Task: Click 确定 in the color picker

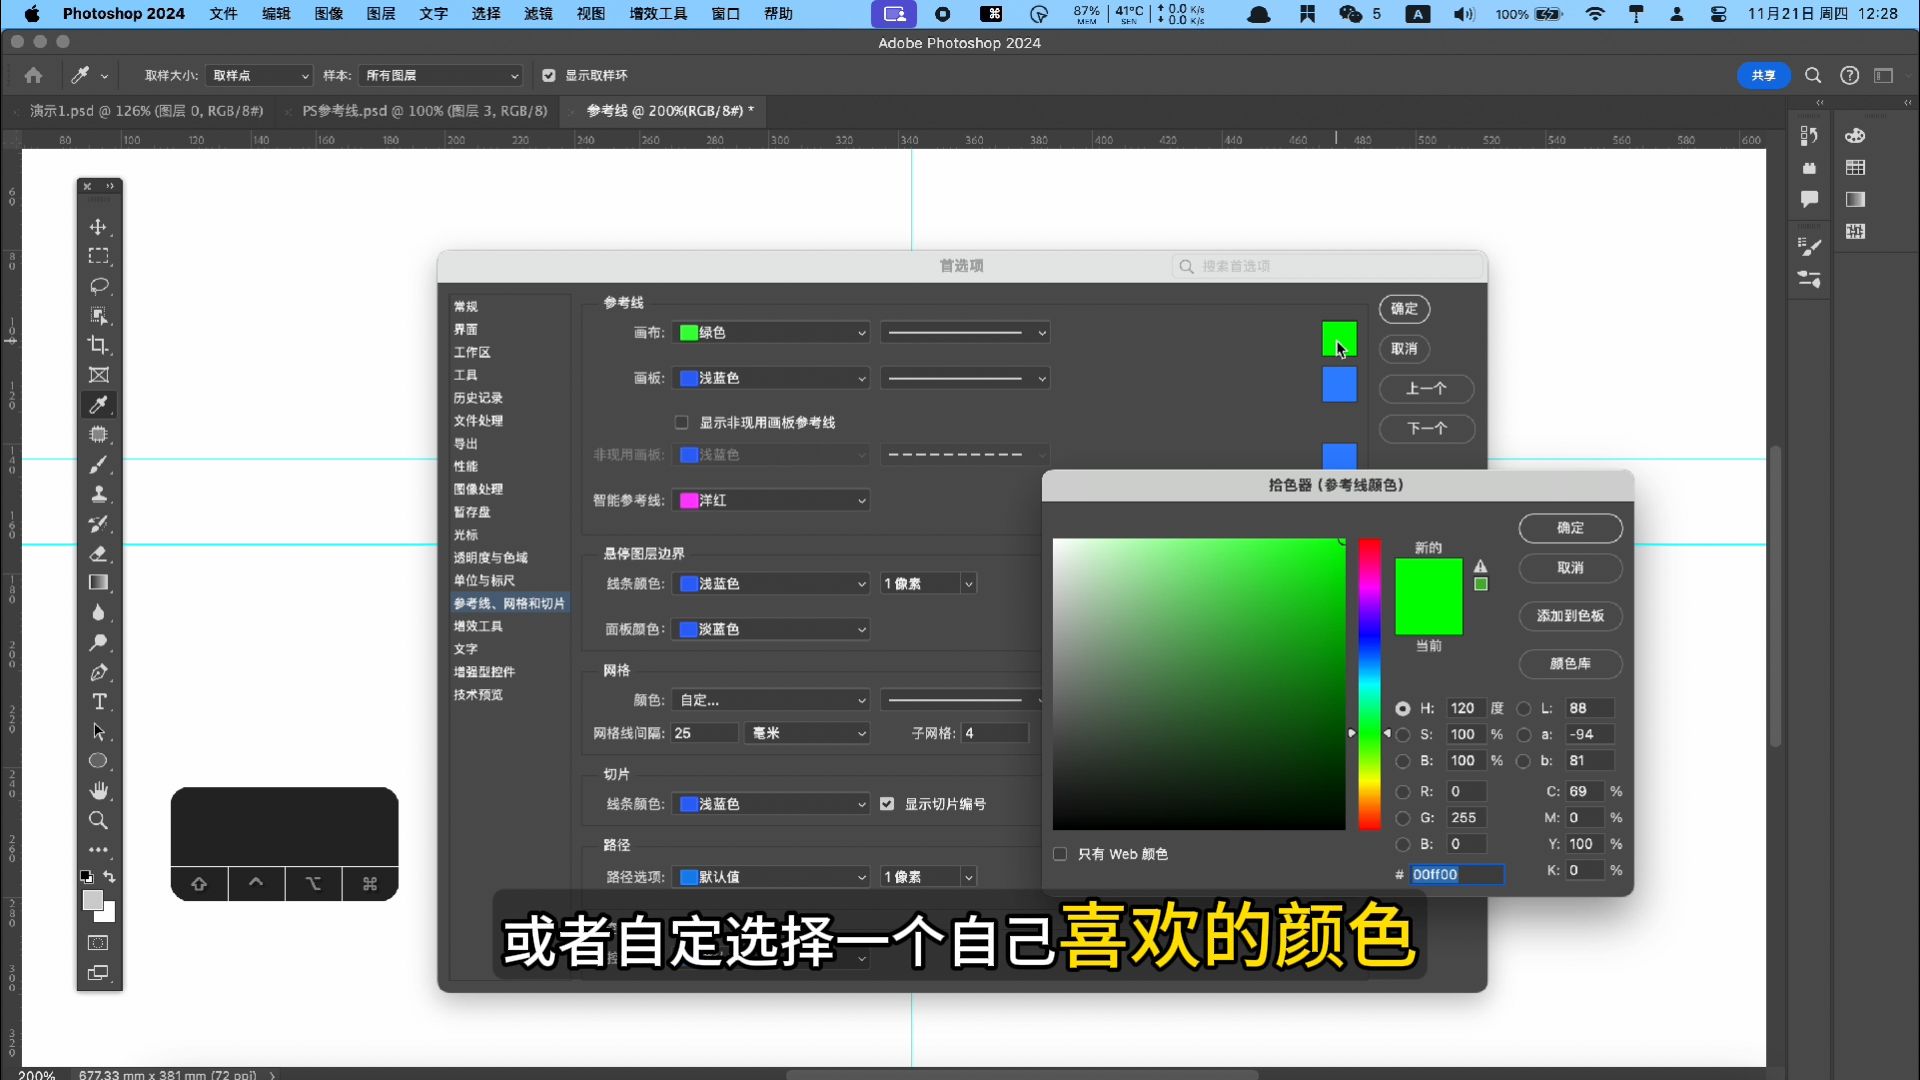Action: click(x=1570, y=528)
